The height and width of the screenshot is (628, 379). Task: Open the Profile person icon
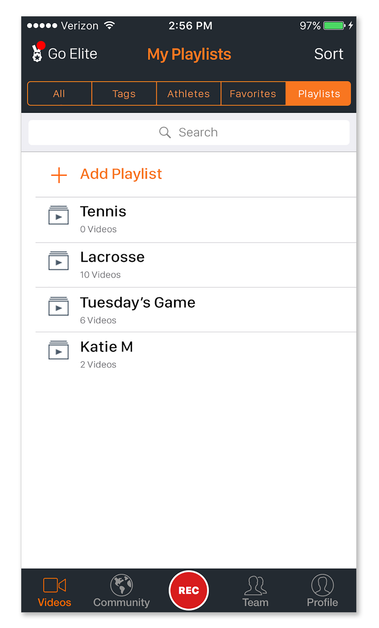pyautogui.click(x=322, y=585)
